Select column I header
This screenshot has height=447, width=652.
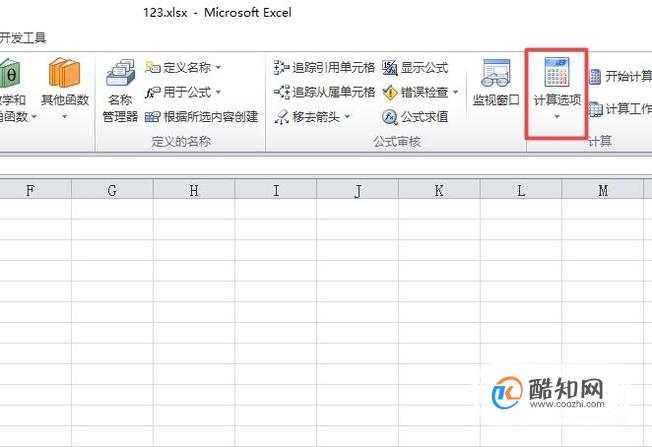pos(276,190)
